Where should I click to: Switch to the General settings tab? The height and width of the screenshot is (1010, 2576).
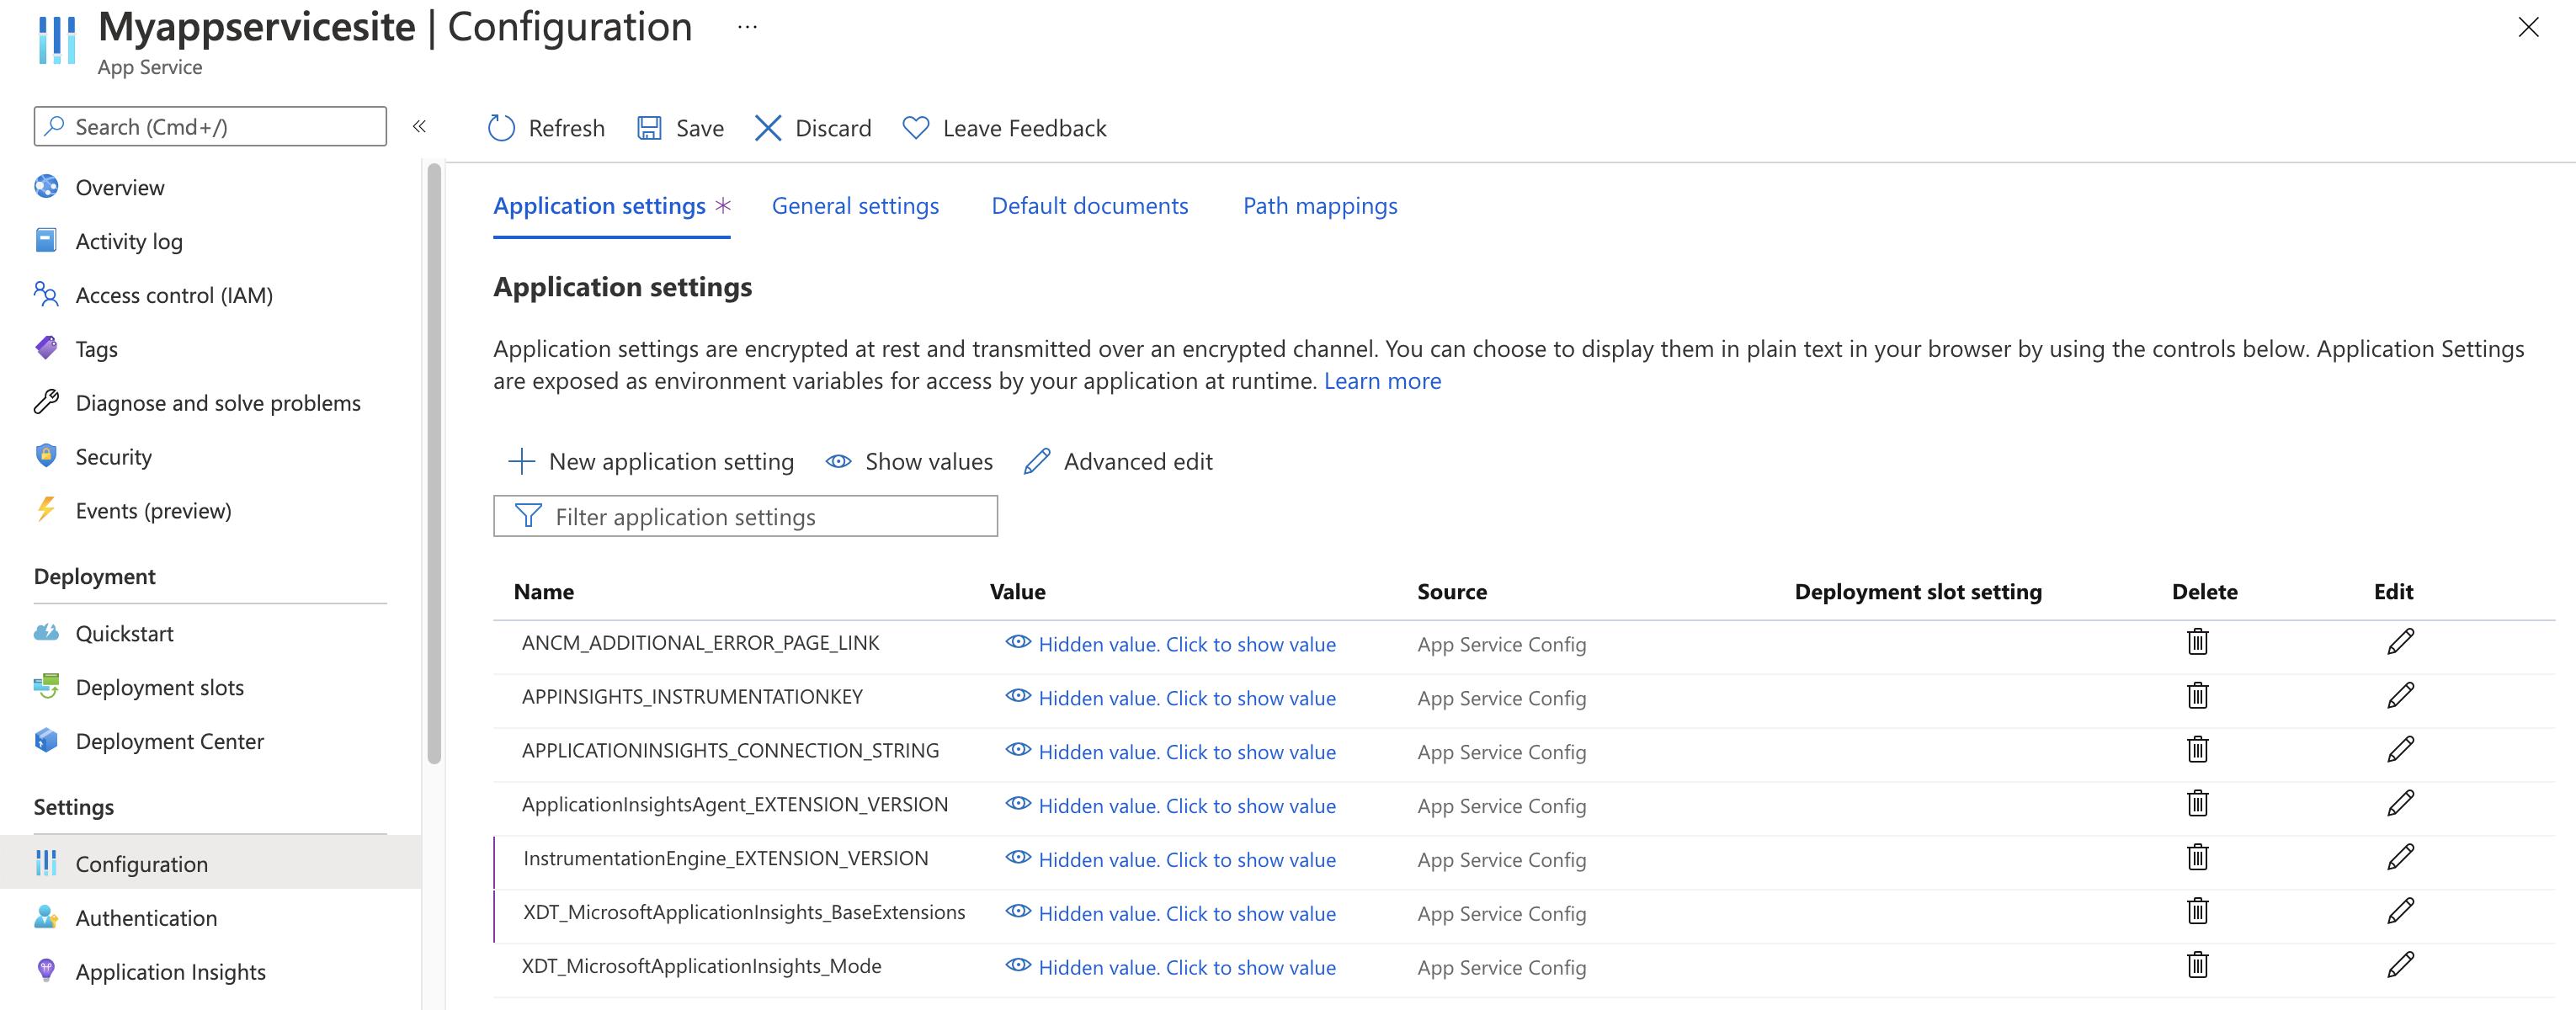pyautogui.click(x=856, y=205)
